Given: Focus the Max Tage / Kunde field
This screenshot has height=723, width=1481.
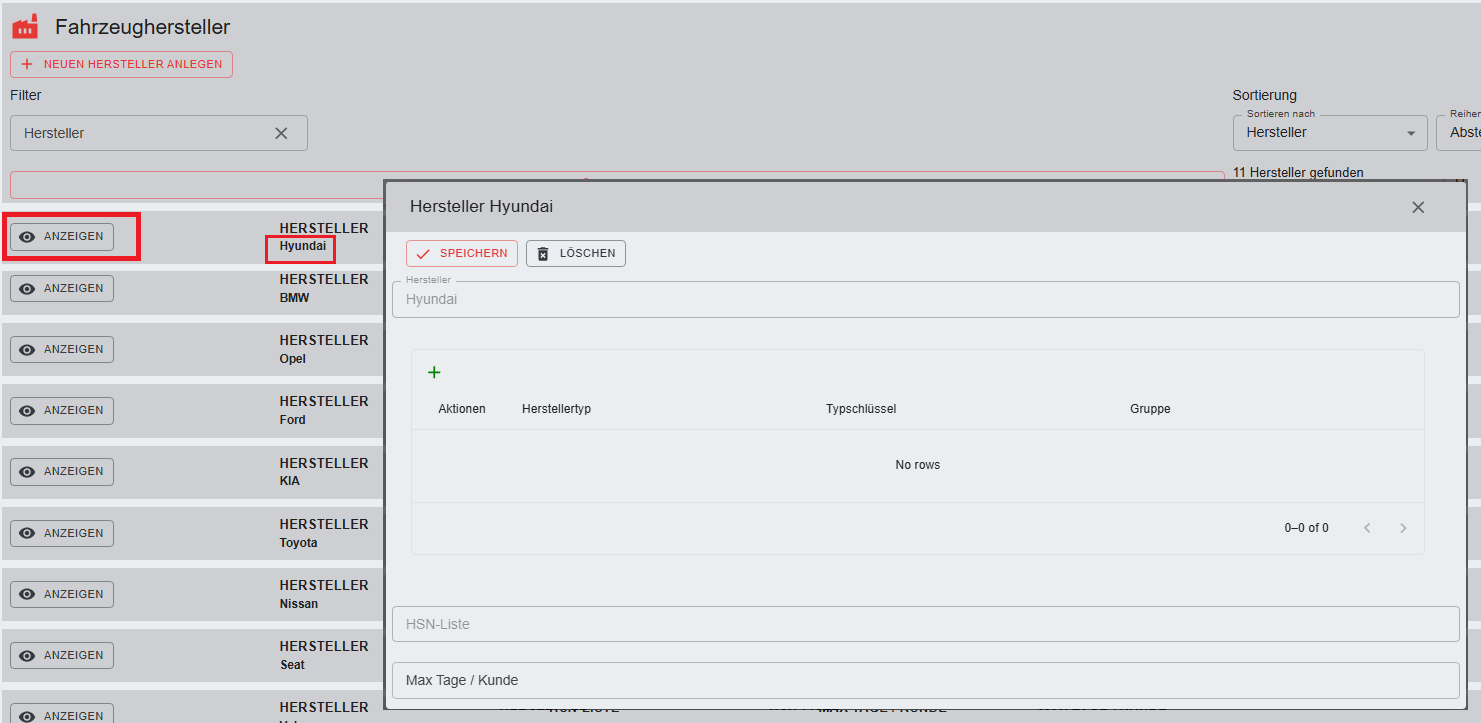Looking at the screenshot, I should click(925, 680).
